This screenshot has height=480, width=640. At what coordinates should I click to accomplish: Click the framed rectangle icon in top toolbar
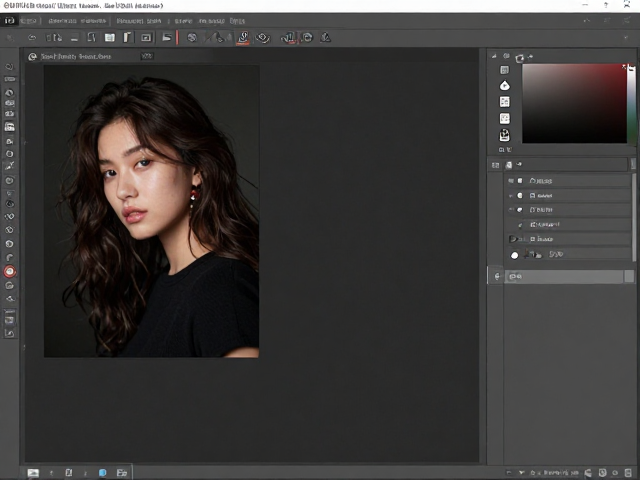click(x=146, y=38)
